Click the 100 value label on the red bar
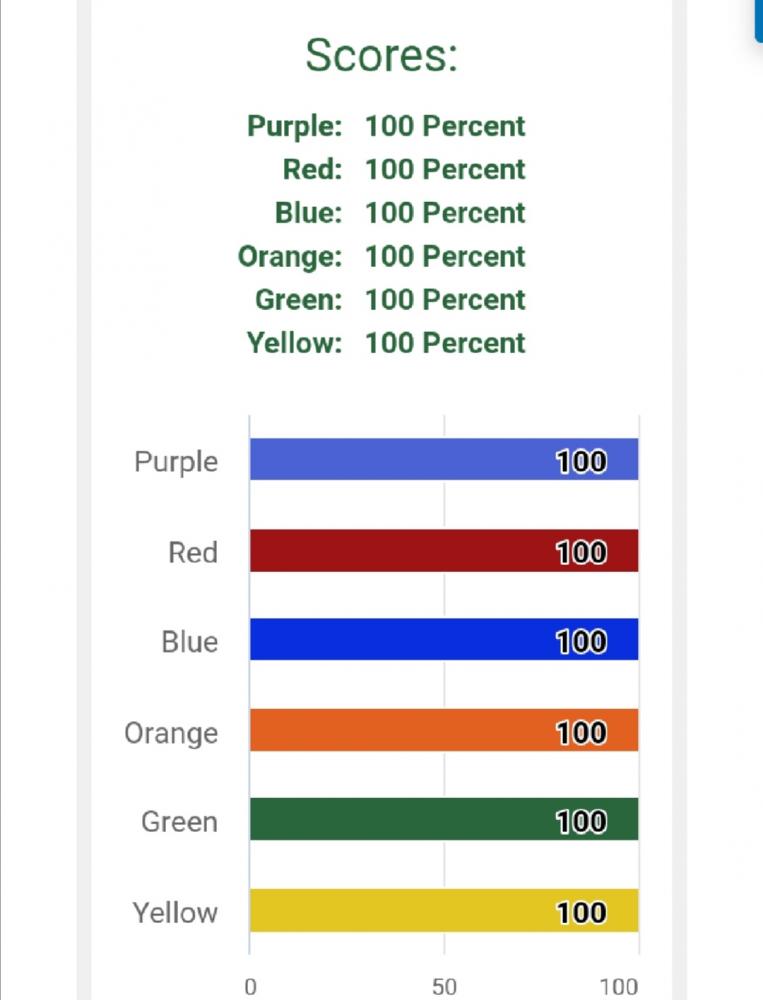Screen dimensions: 763x1000 (x=581, y=552)
